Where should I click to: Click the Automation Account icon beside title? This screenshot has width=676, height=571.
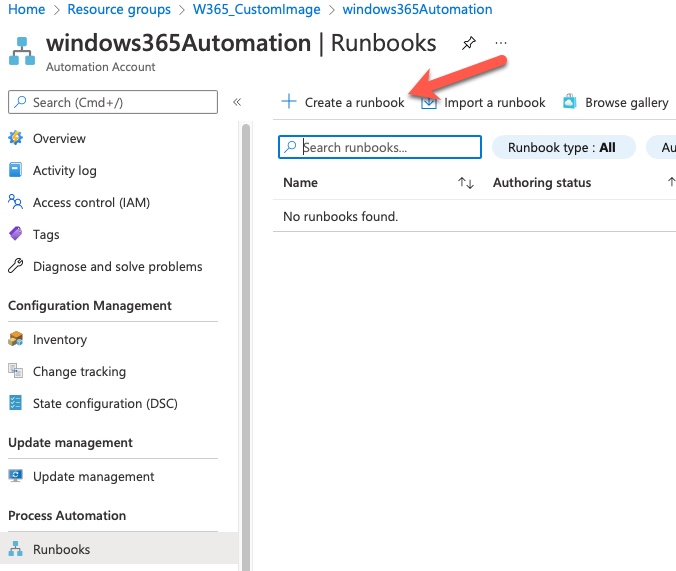[22, 51]
